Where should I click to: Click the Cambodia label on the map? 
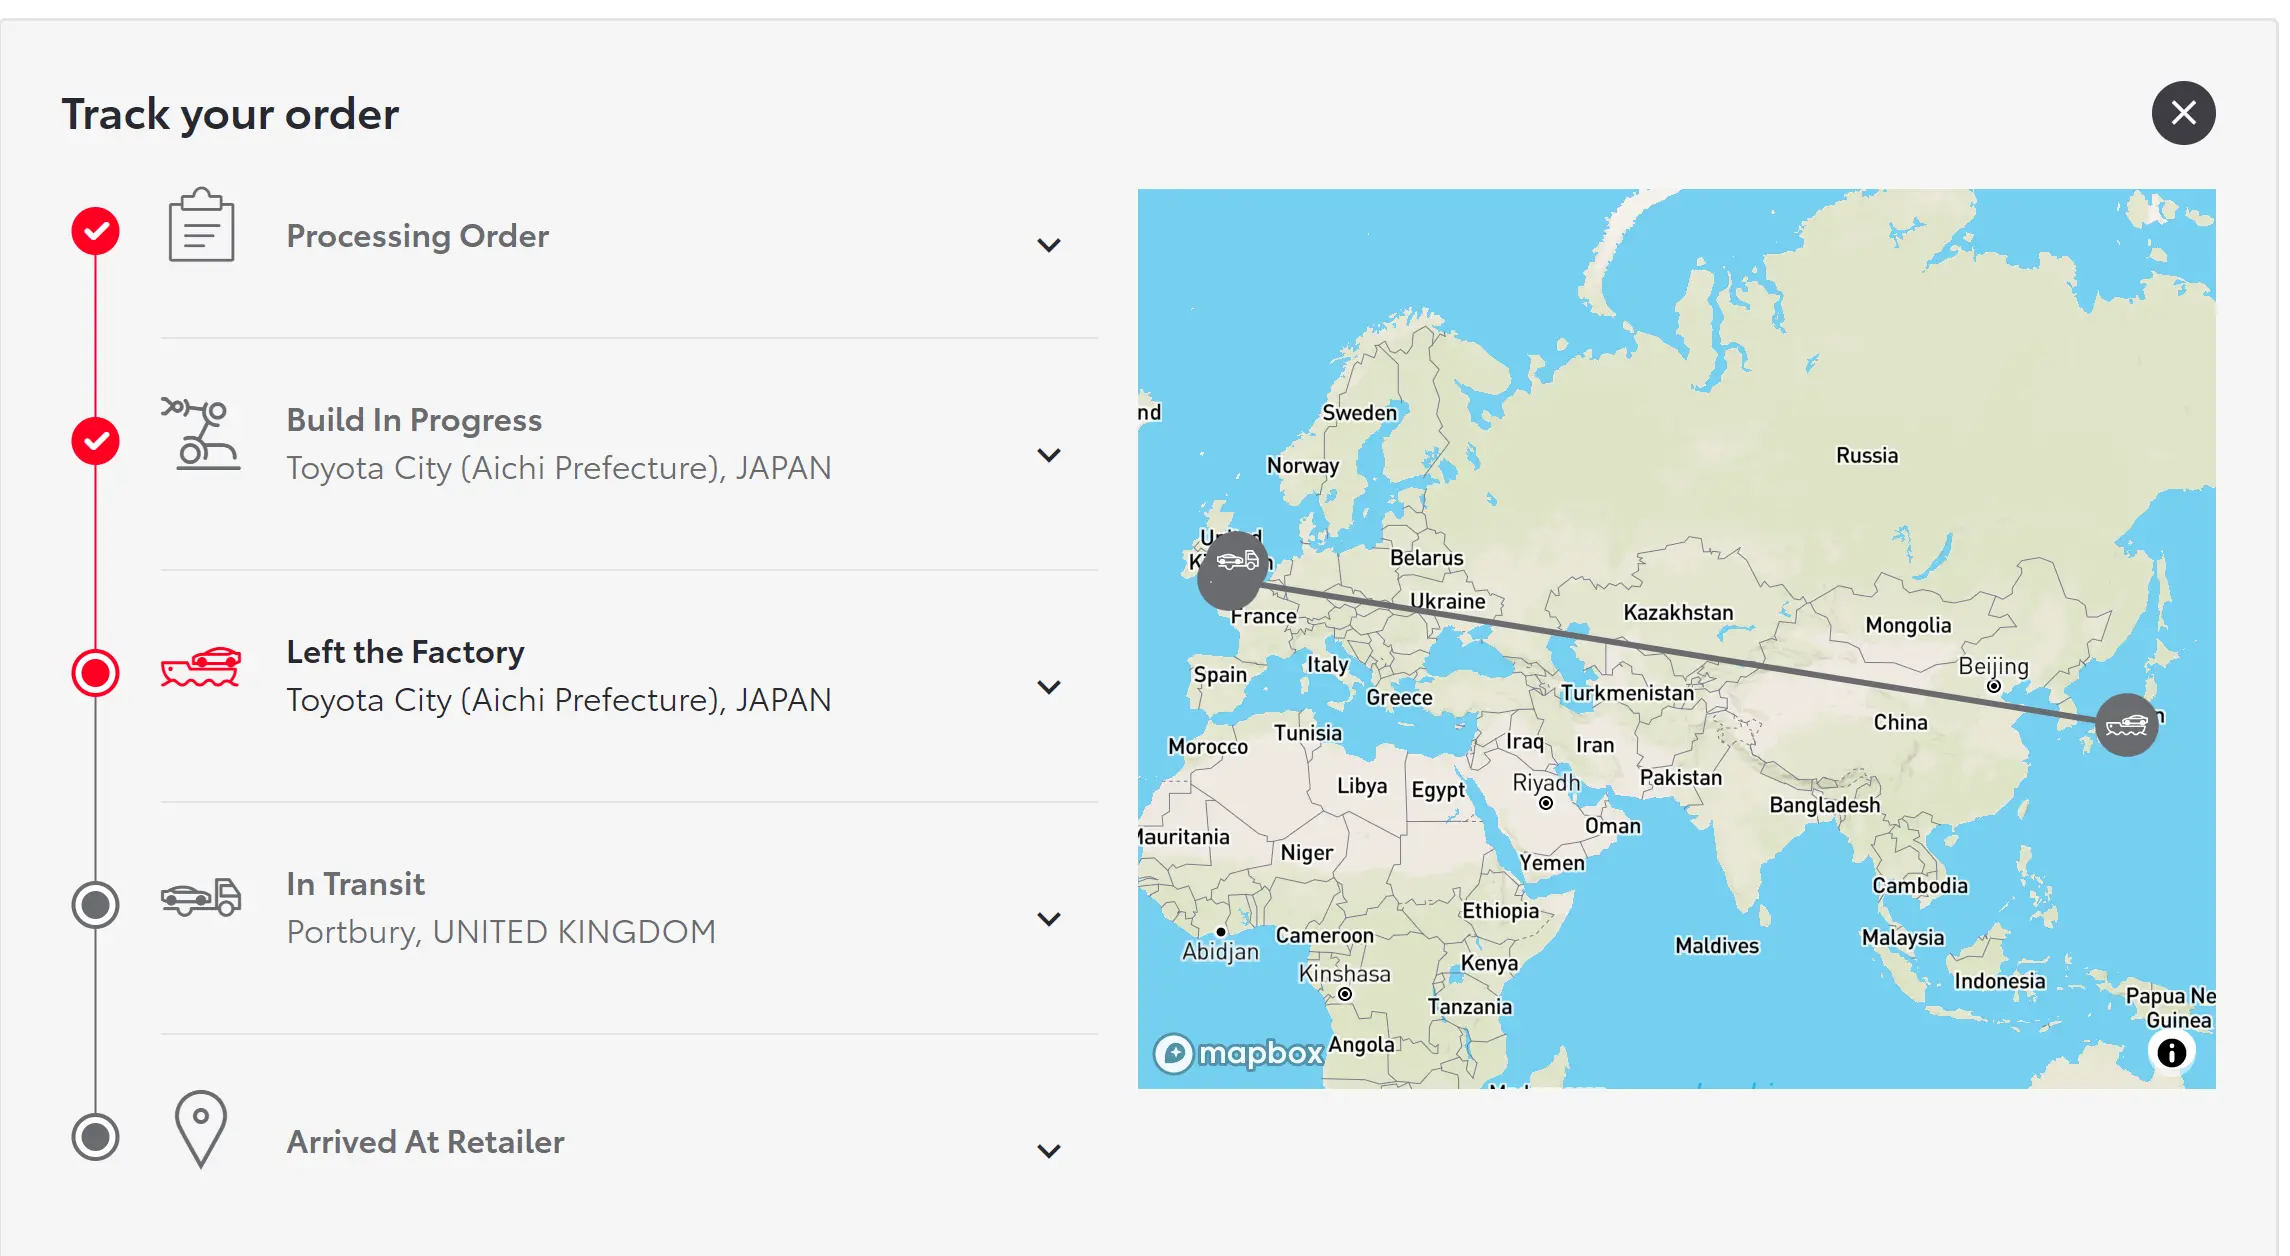tap(1920, 885)
